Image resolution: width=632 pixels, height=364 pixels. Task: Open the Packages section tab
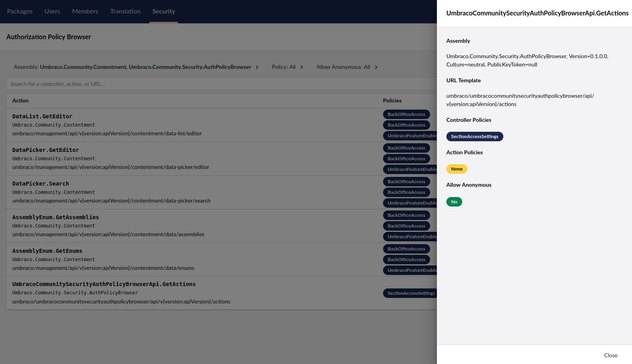click(x=19, y=11)
